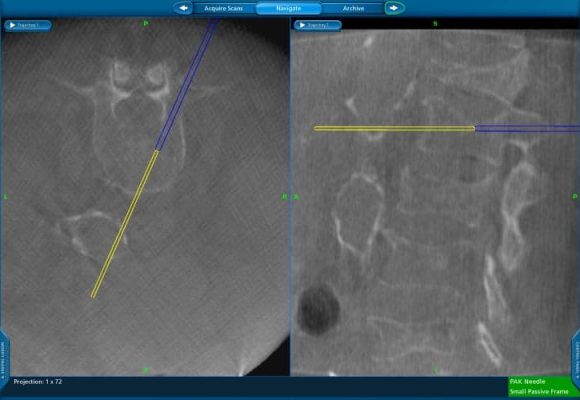Click the Small Passive Frame status label
This screenshot has width=580, height=400.
click(x=539, y=391)
